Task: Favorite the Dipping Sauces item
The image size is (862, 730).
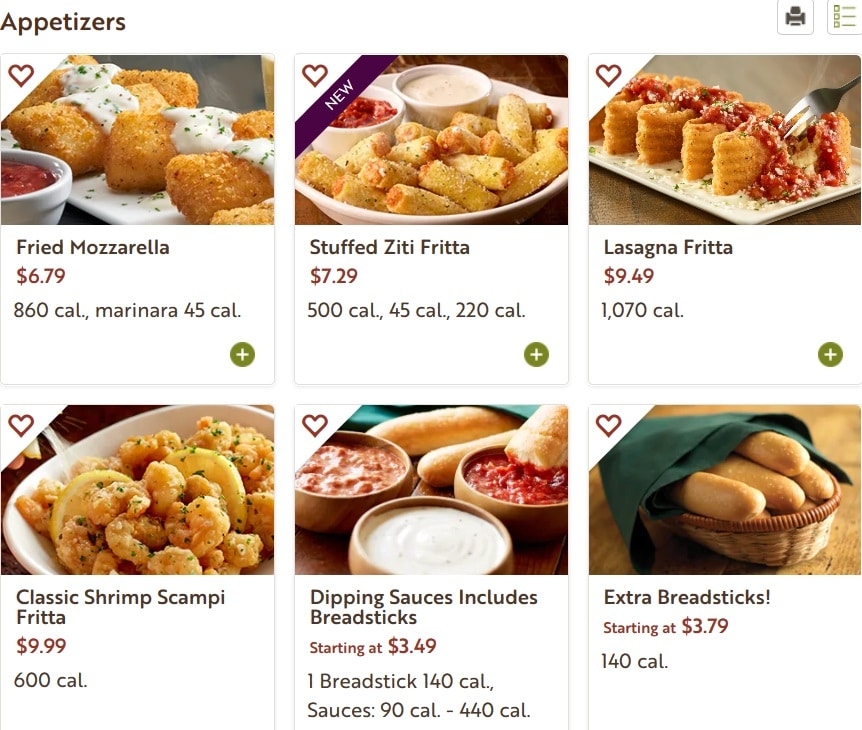Action: [x=315, y=425]
